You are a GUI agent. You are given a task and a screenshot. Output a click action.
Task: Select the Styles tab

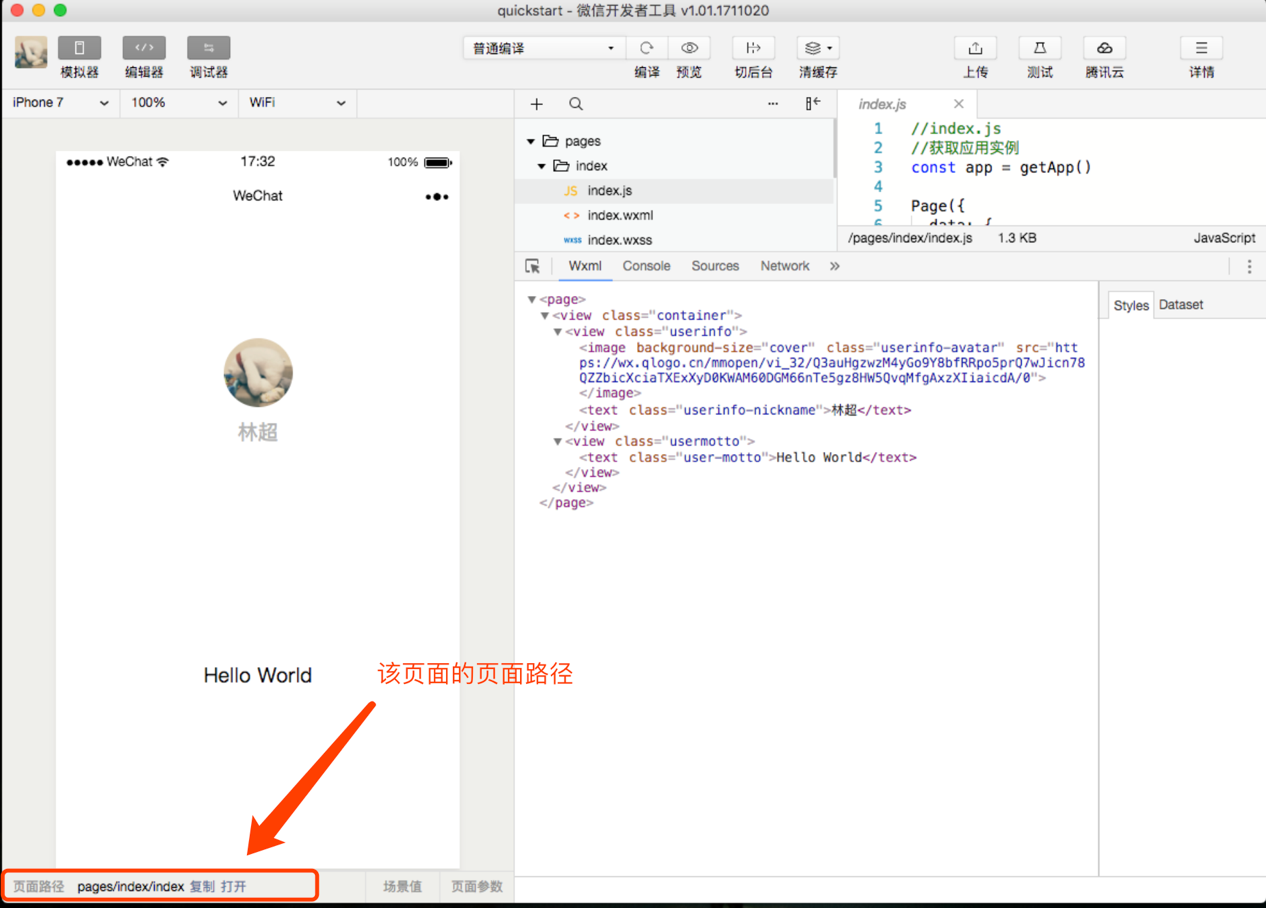pos(1131,305)
